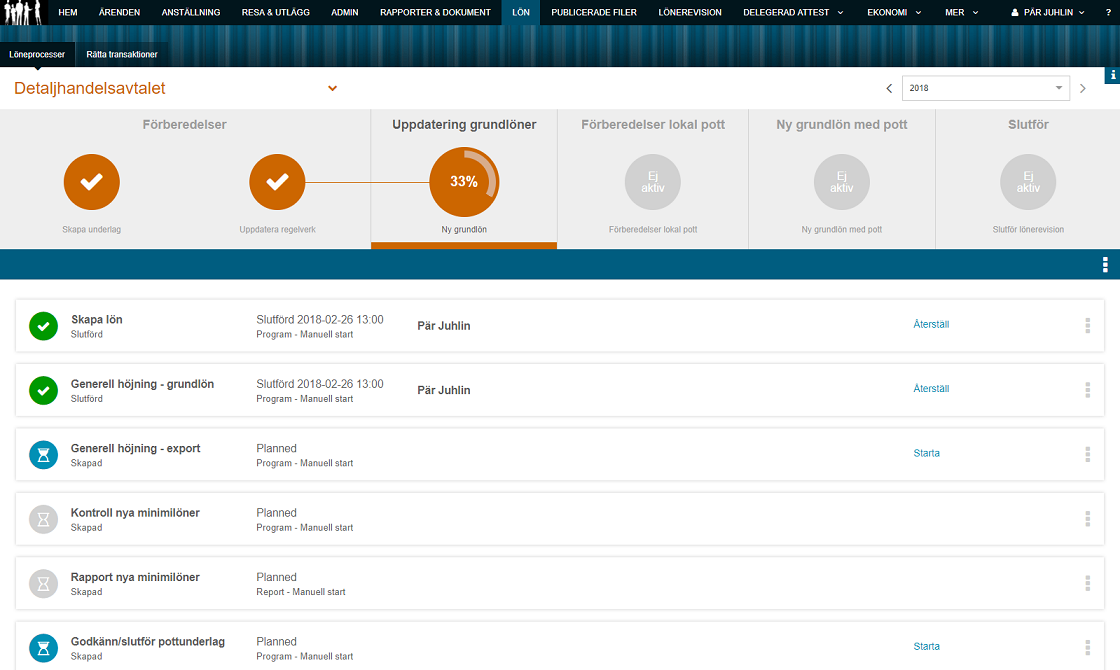
Task: Click green check icon for Generell höjning - grundlön
Action: [44, 391]
